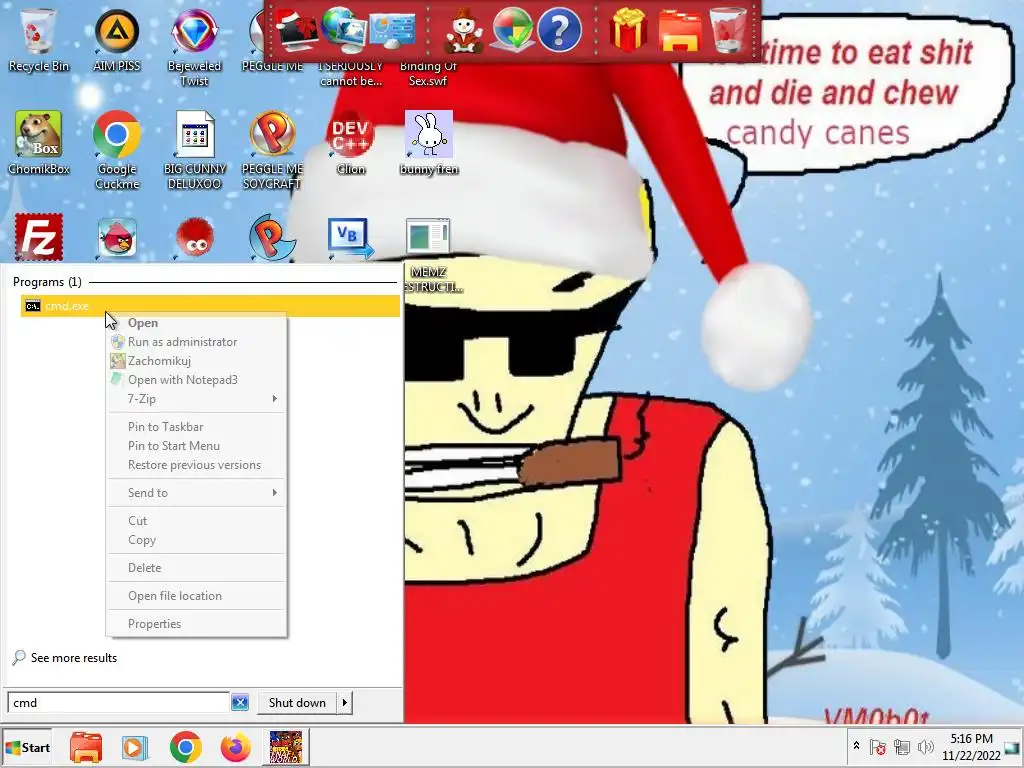
Task: Select Delete in the context menu
Action: pos(197,568)
